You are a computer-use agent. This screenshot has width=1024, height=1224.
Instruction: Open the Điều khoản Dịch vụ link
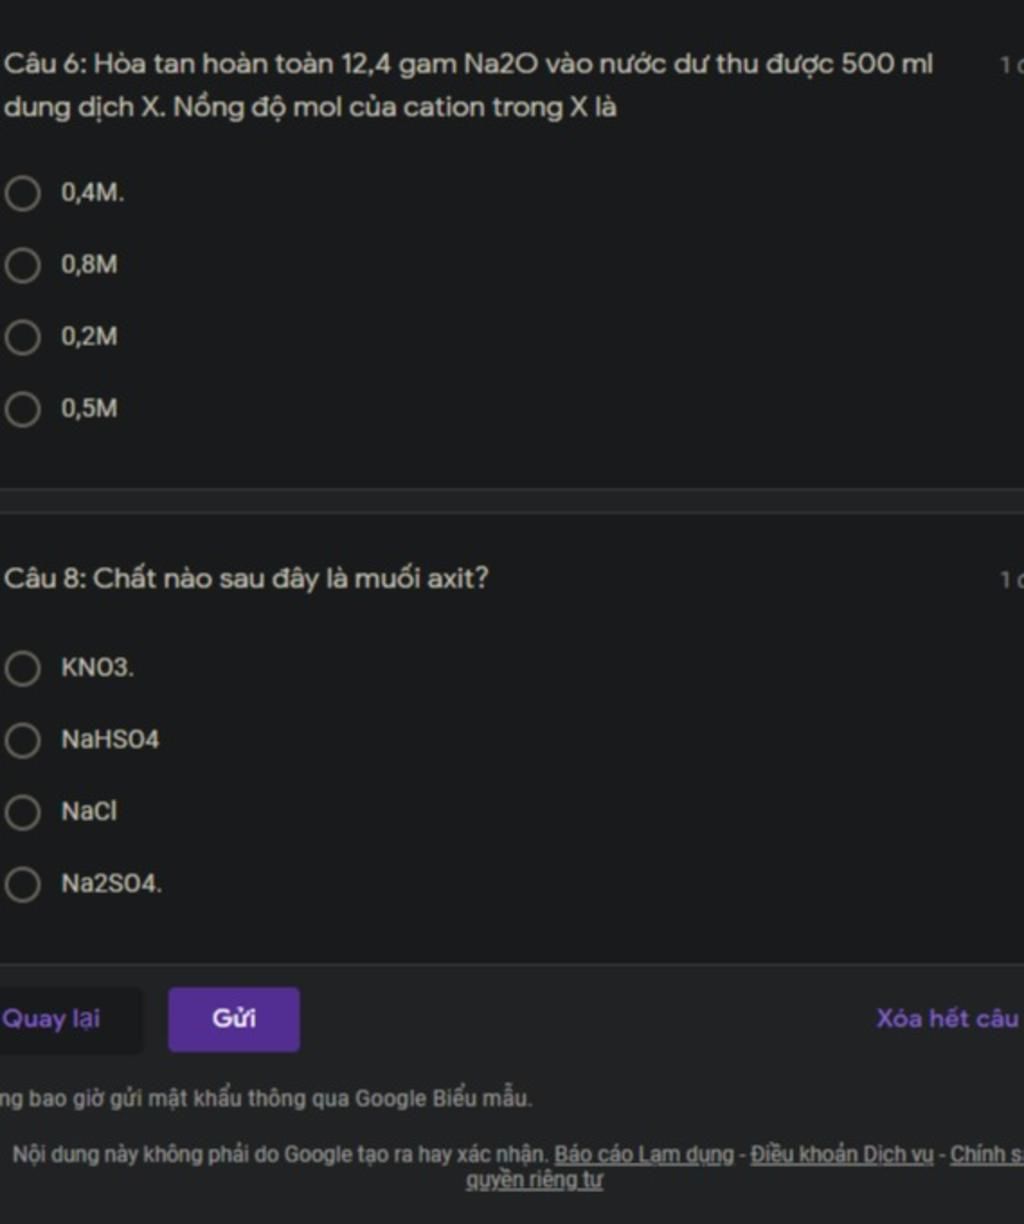pyautogui.click(x=842, y=1154)
